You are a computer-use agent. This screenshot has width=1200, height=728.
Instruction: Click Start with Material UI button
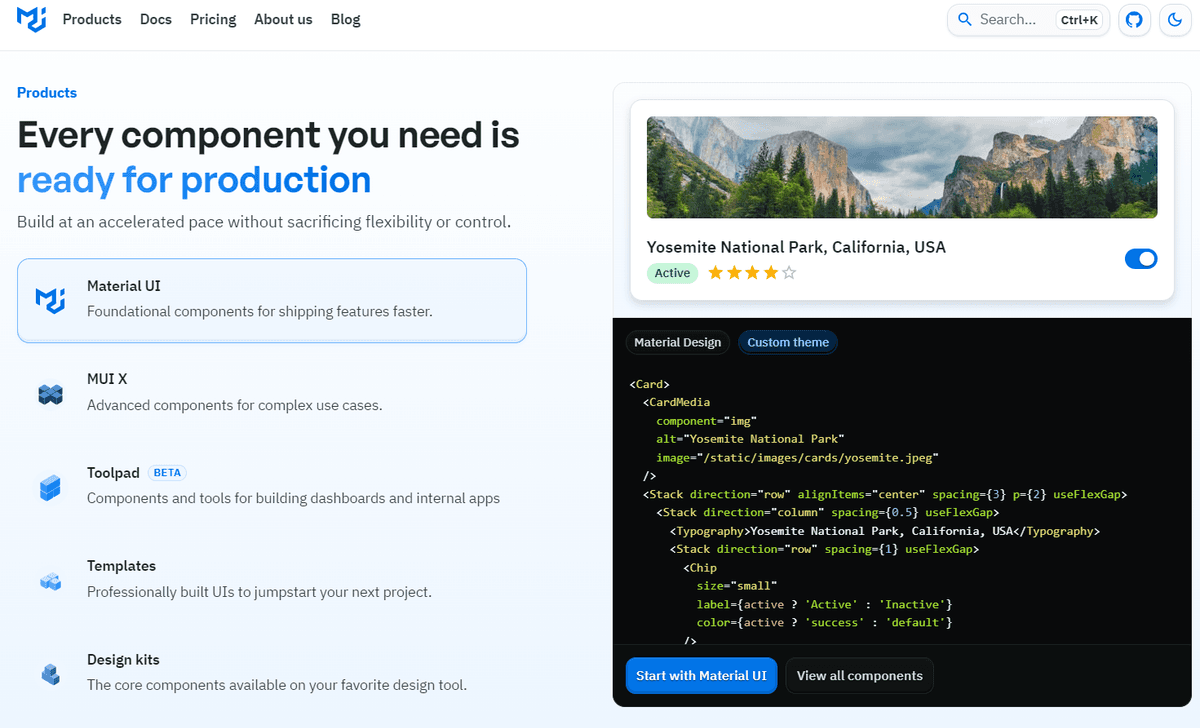point(701,675)
